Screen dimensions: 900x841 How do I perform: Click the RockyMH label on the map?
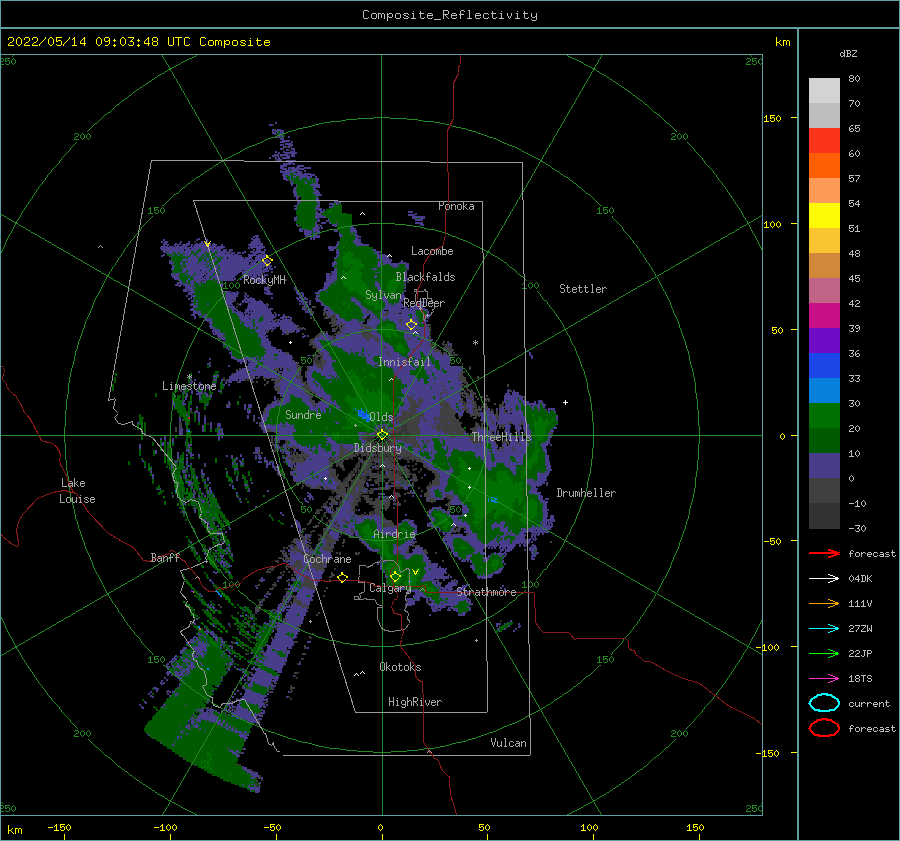tap(264, 280)
